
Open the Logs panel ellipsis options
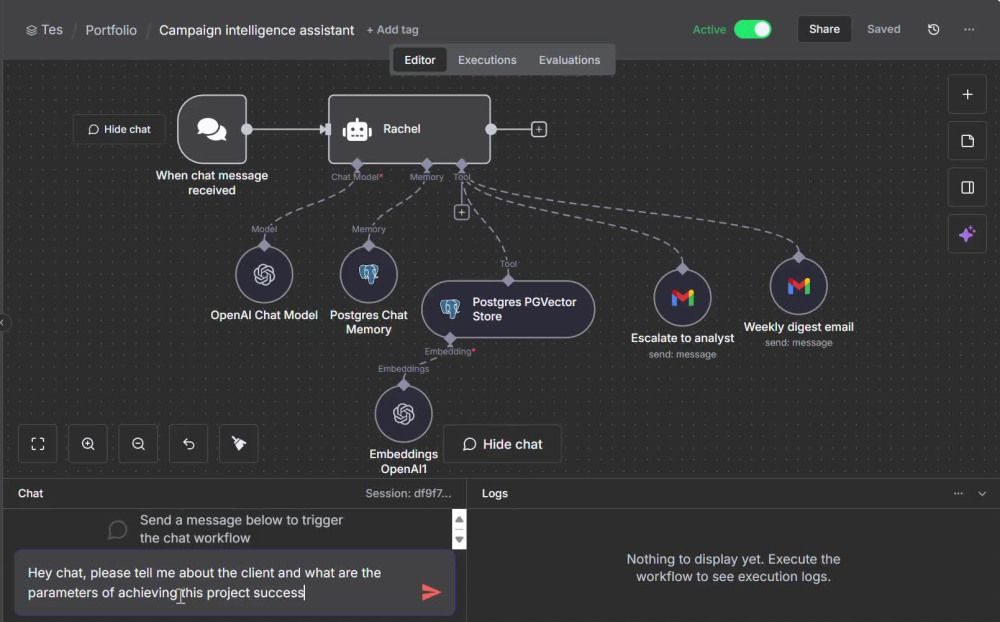coord(959,494)
